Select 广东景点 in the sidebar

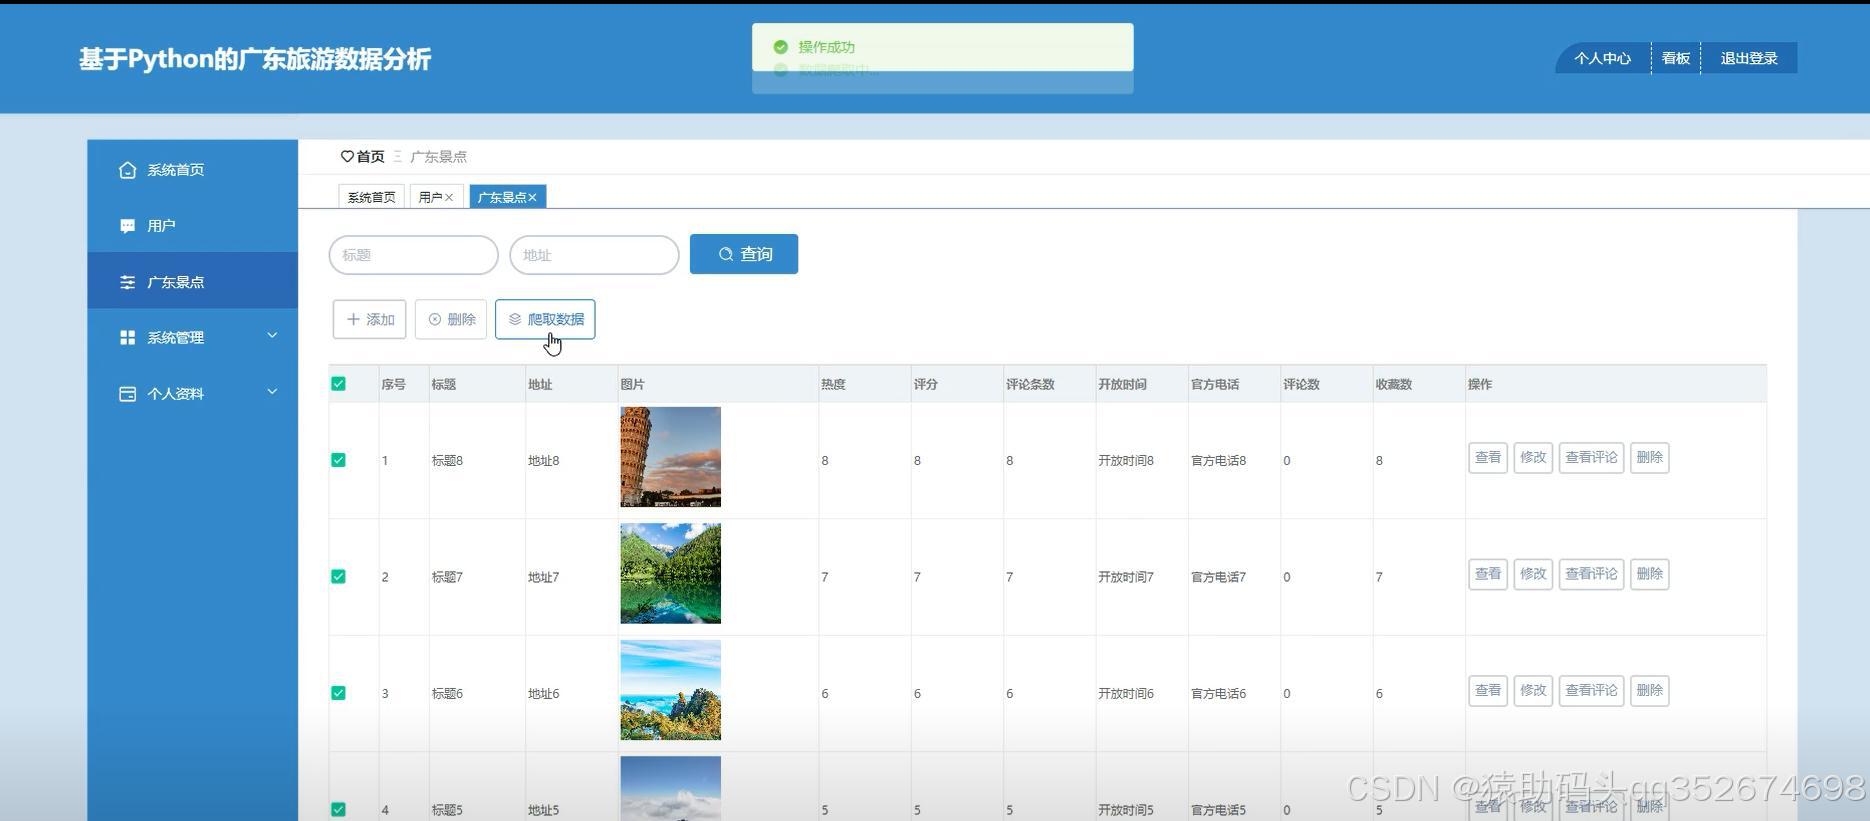coord(192,282)
